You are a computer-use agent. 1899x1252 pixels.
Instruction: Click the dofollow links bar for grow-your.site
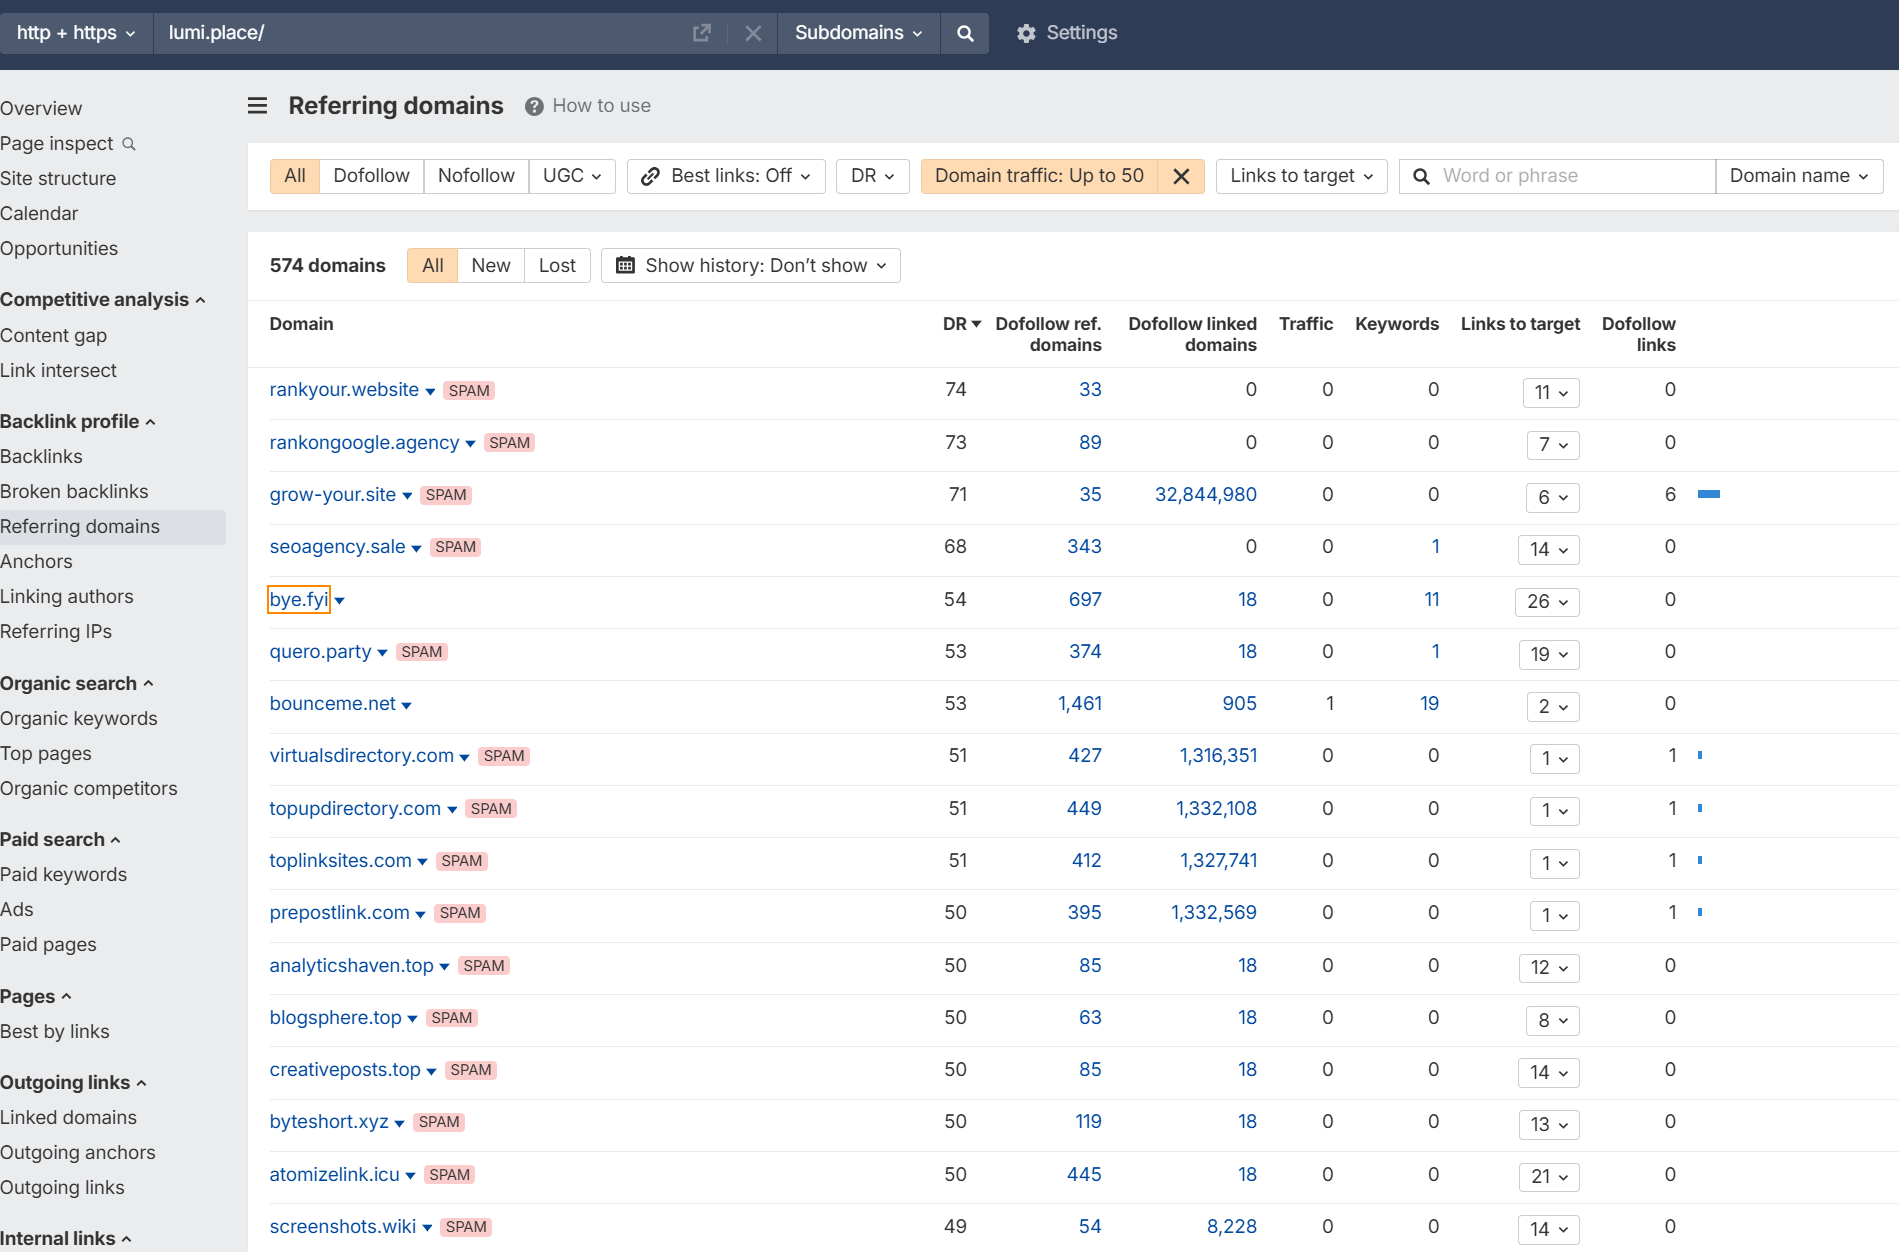point(1708,494)
